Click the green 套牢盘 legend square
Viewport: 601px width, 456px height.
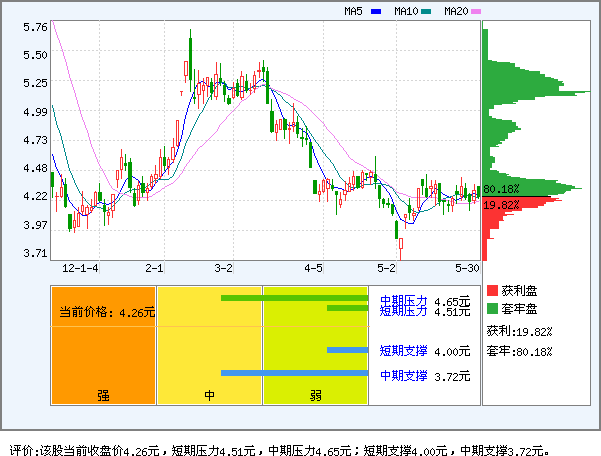(x=492, y=308)
